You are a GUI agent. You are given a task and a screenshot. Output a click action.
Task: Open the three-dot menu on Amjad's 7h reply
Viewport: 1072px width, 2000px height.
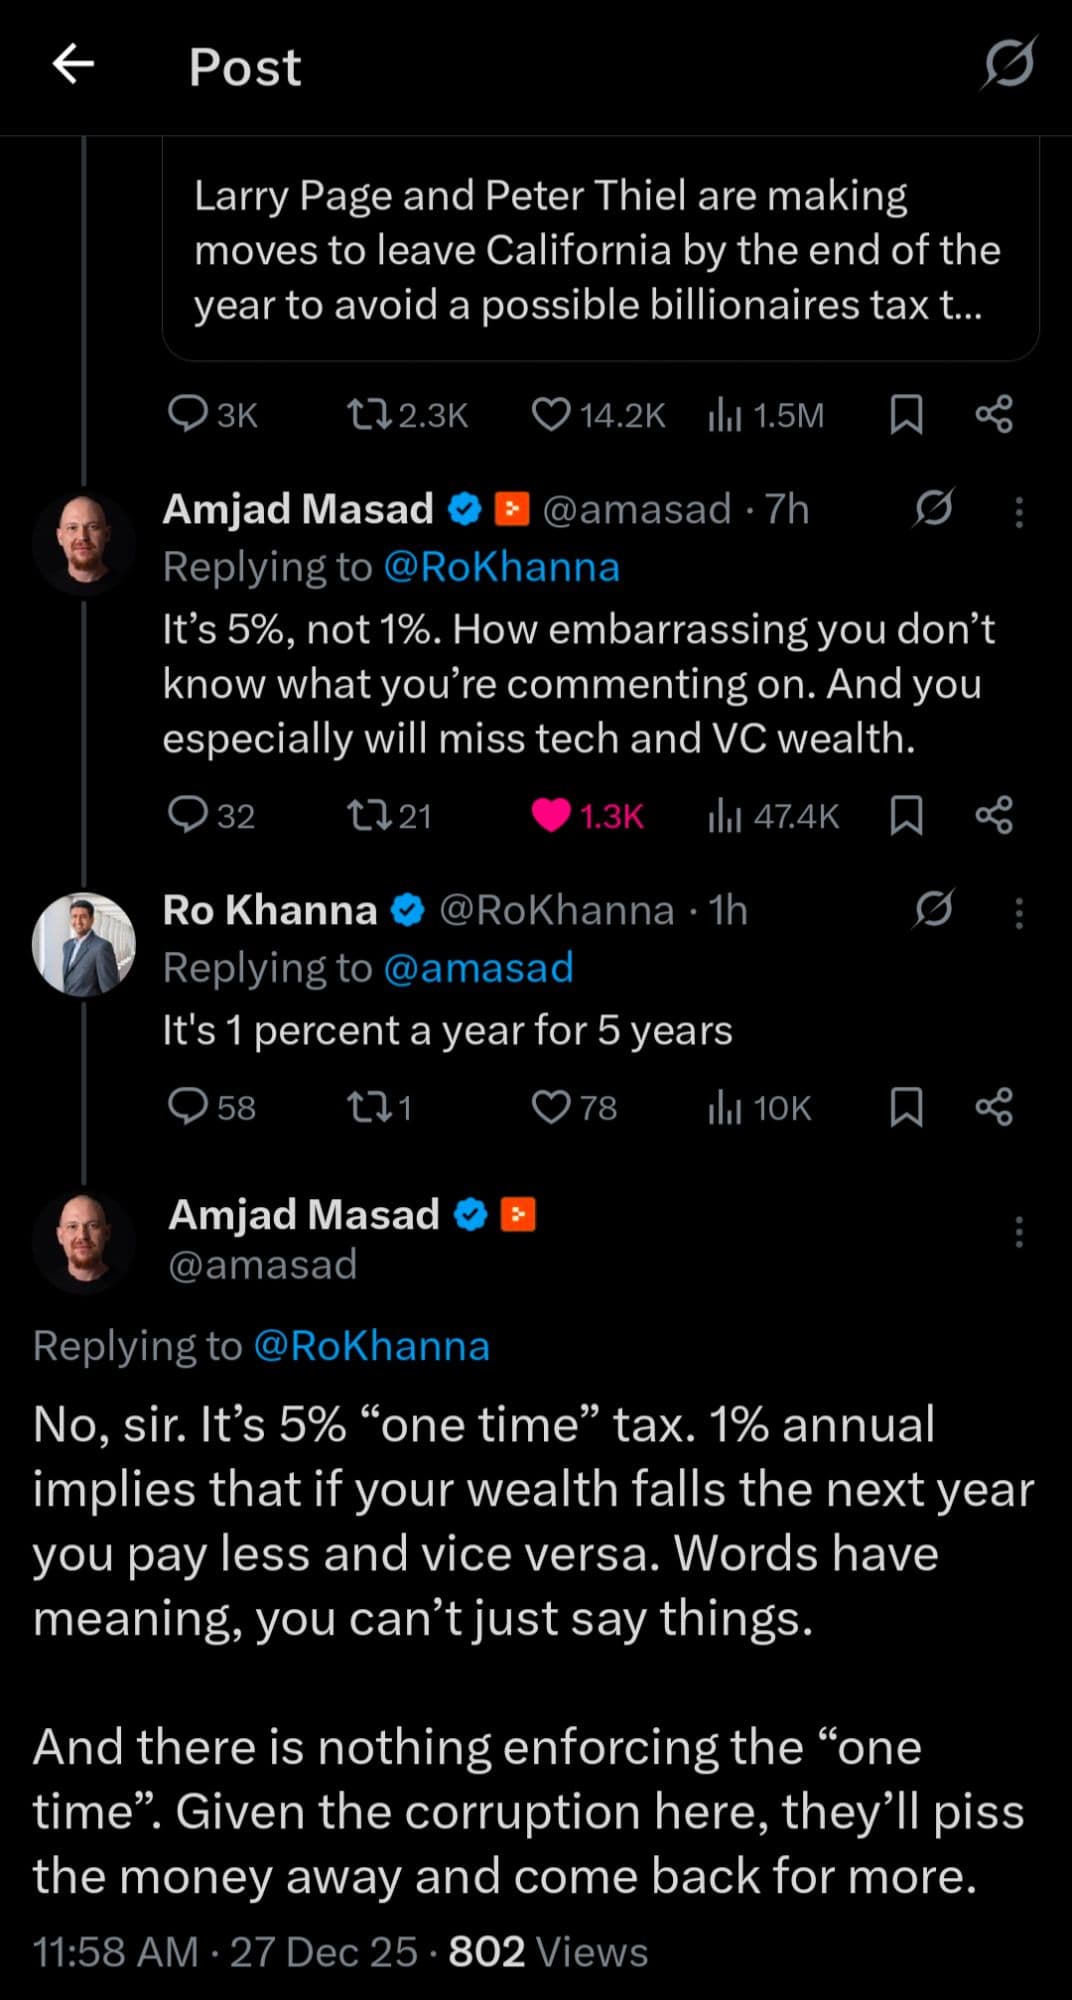point(1019,512)
